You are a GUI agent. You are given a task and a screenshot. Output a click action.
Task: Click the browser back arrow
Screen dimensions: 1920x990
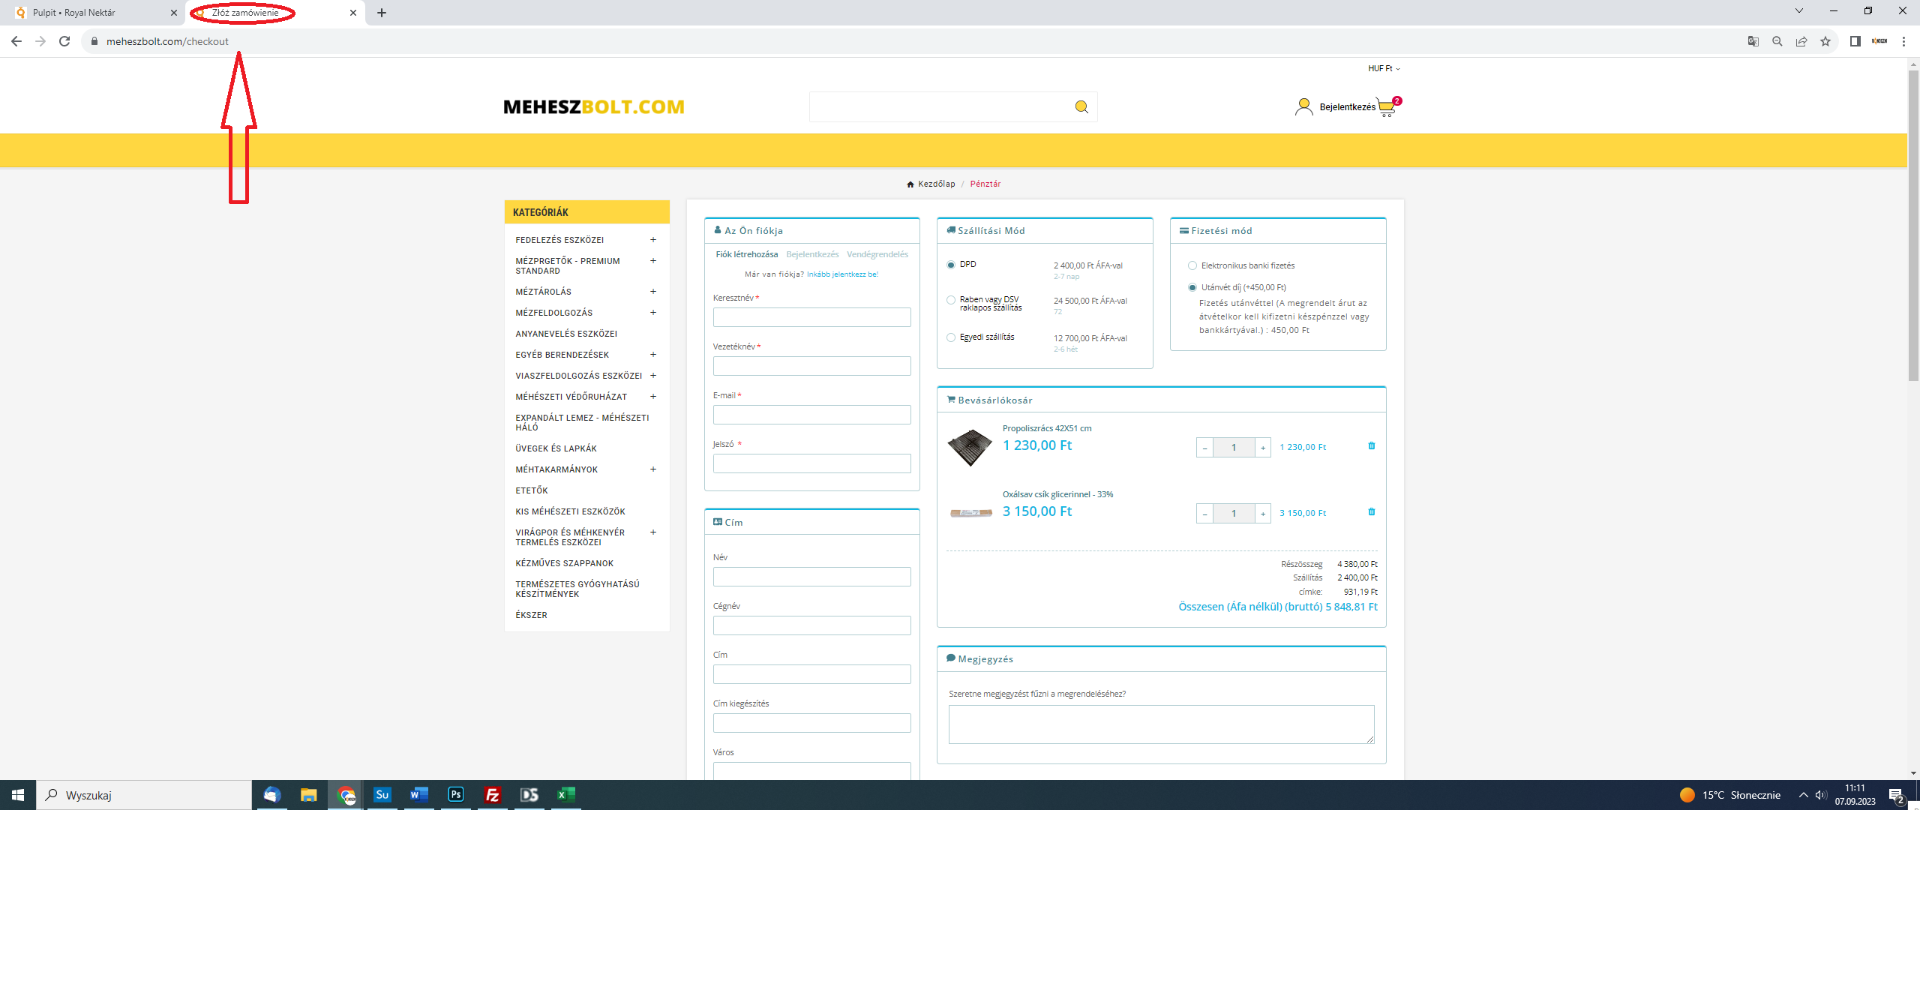[16, 41]
